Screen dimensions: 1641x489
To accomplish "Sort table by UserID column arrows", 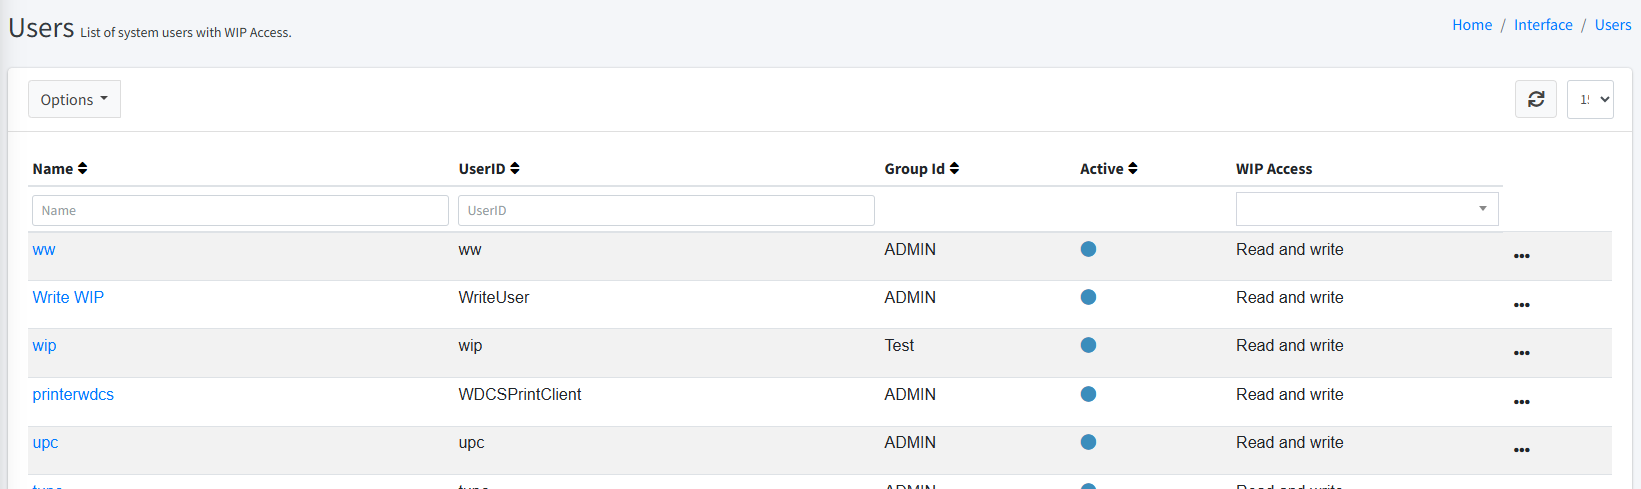I will (514, 169).
